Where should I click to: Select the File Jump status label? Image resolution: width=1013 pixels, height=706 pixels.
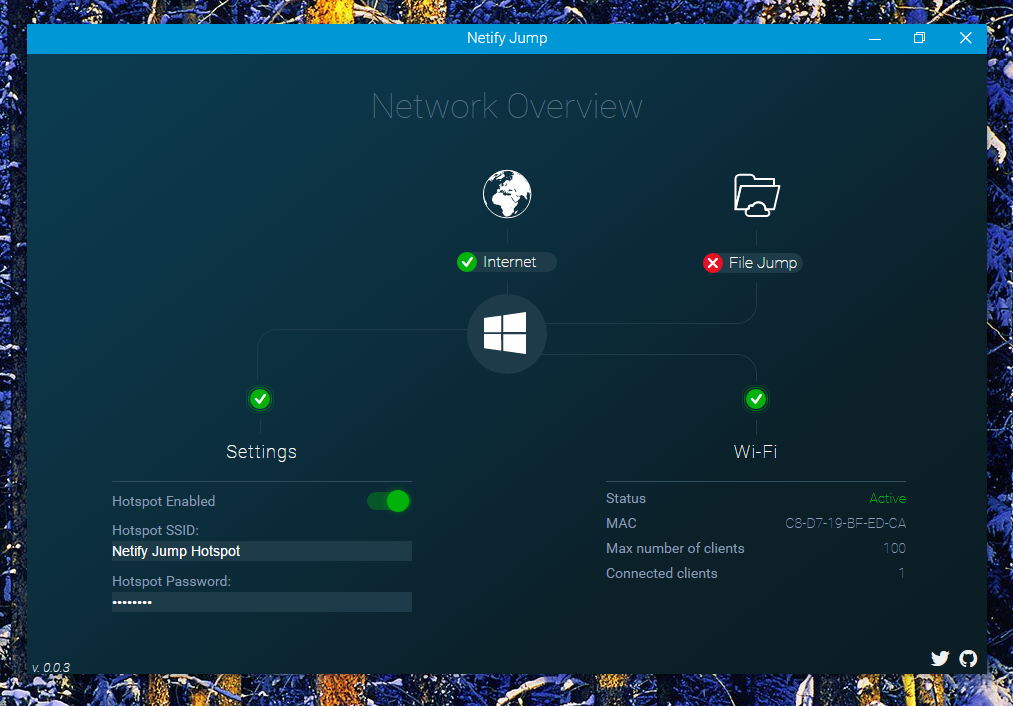click(x=763, y=263)
